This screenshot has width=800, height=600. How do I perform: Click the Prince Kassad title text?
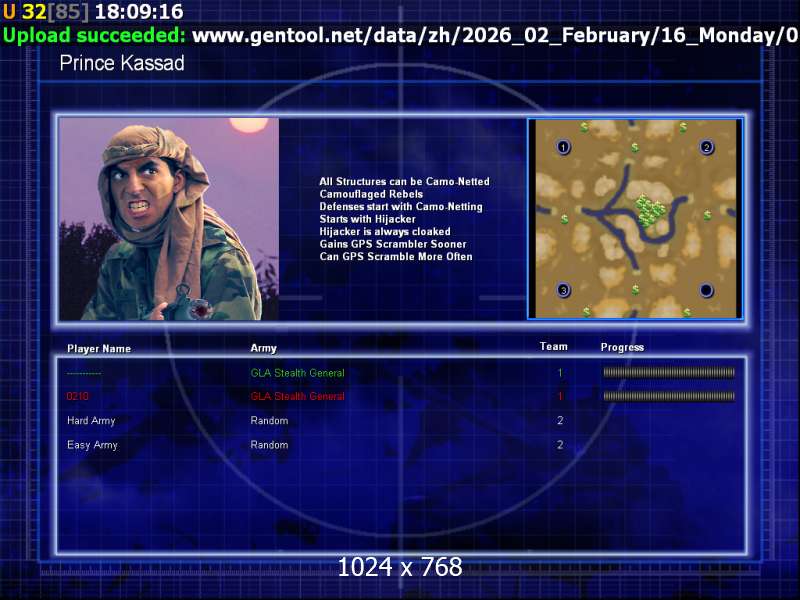pyautogui.click(x=122, y=63)
